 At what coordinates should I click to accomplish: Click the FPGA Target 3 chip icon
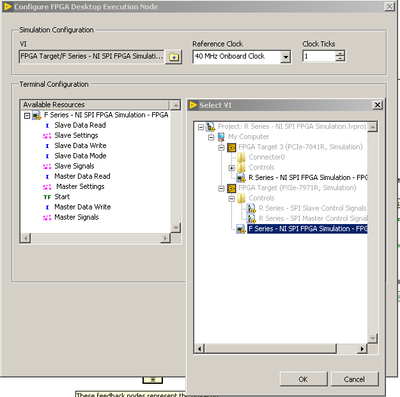(231, 147)
